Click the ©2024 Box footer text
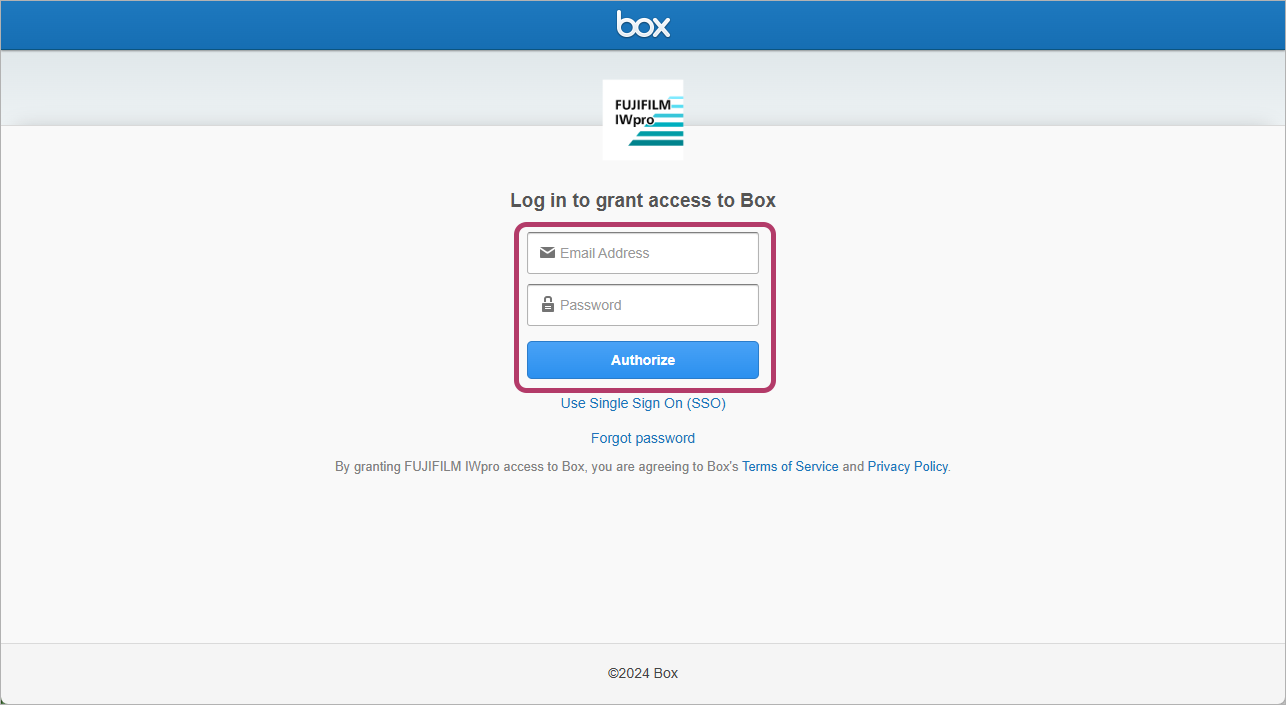This screenshot has width=1286, height=705. pos(643,673)
